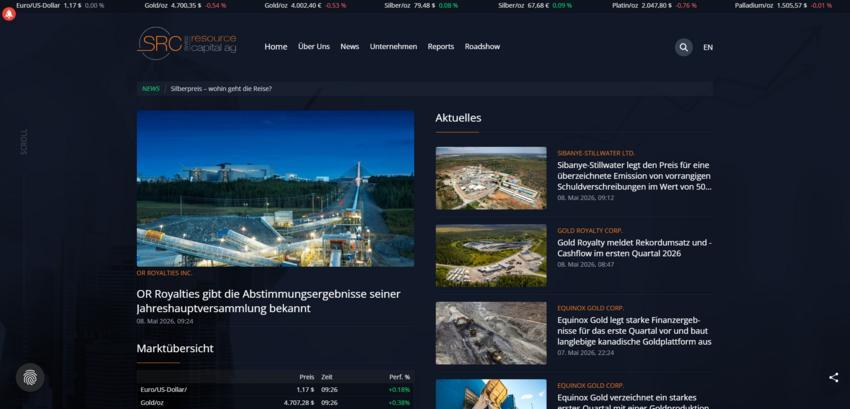Select the Gold/oz row in Marktübersicht
The image size is (850, 409).
coord(275,402)
